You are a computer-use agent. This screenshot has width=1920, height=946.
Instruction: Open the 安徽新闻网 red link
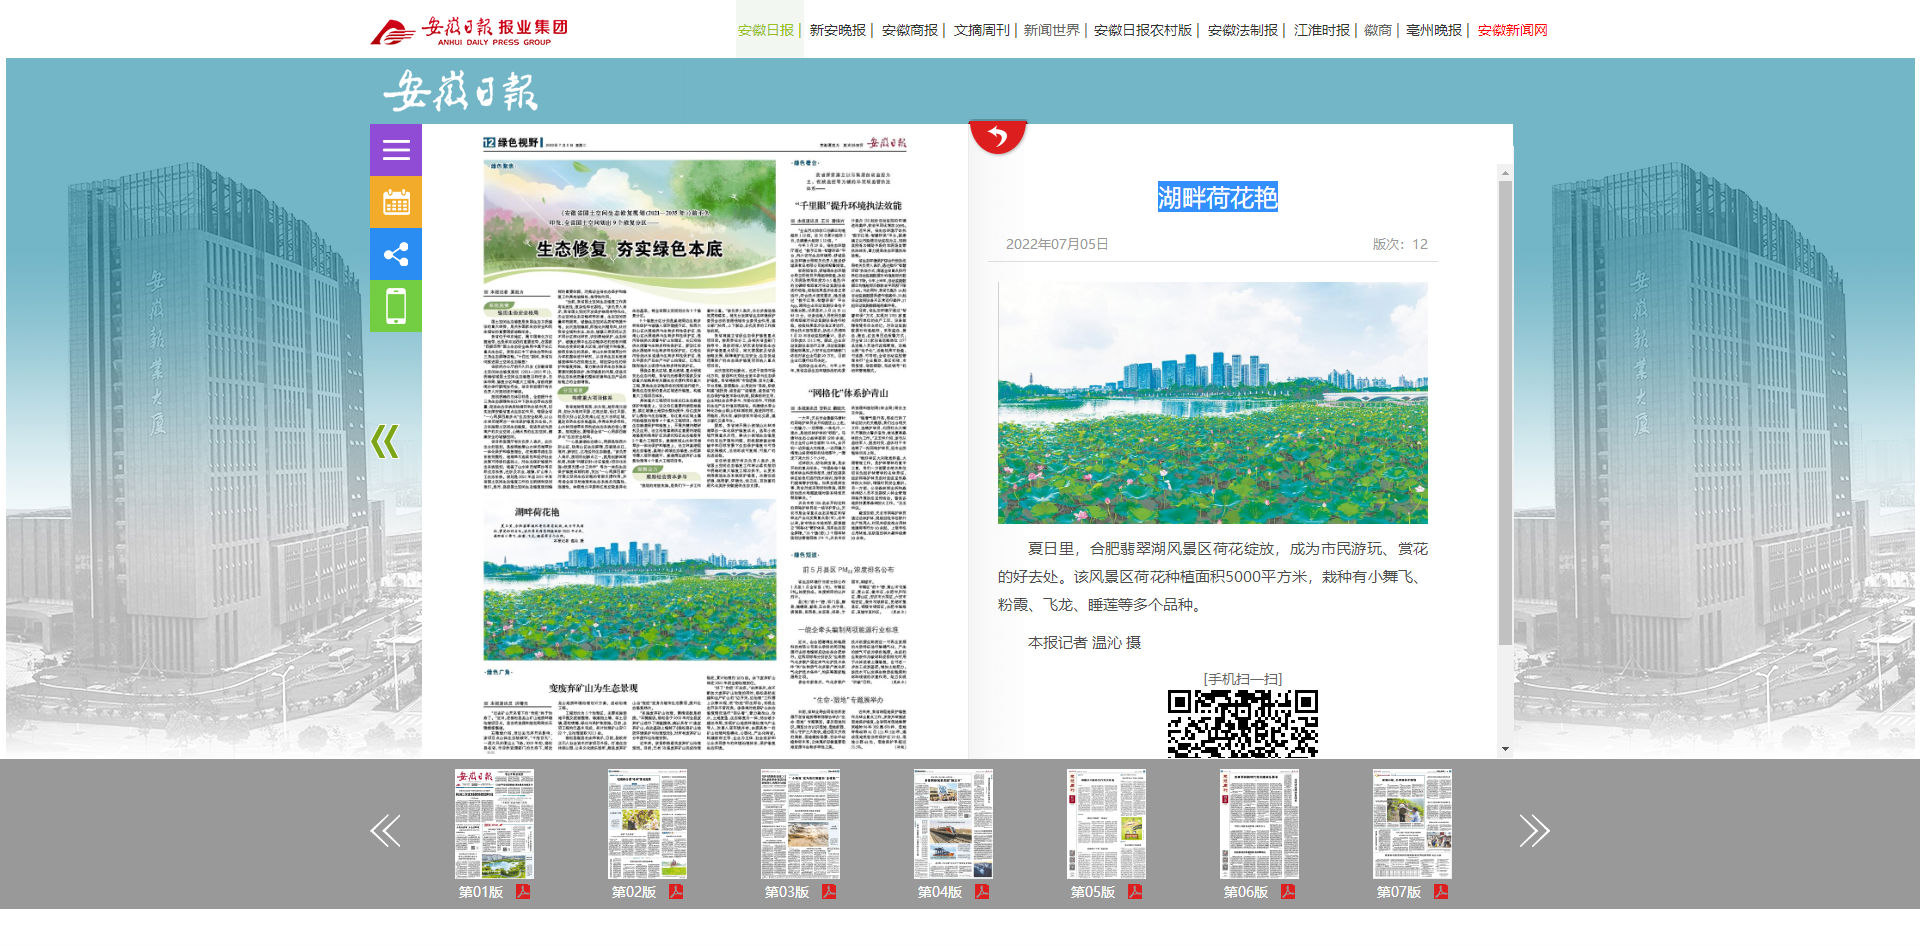(x=1512, y=30)
